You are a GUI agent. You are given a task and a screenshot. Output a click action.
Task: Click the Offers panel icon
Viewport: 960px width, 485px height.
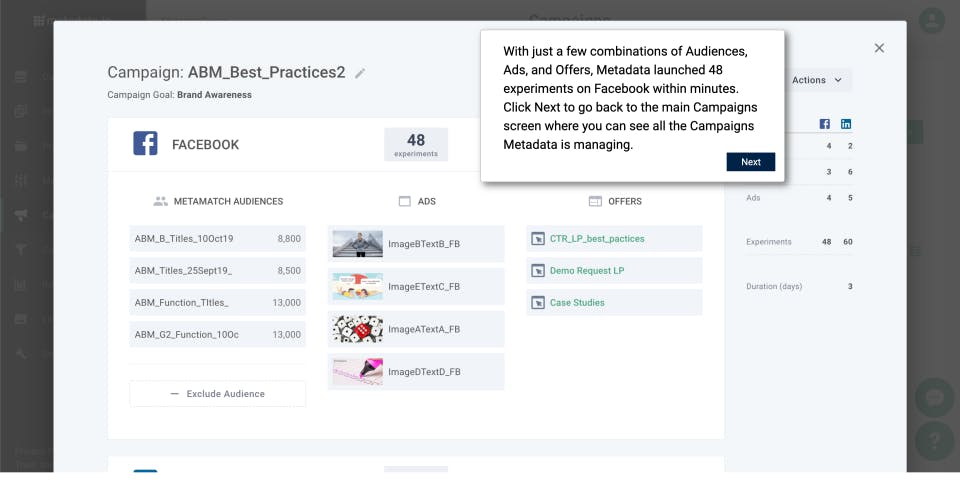click(595, 201)
